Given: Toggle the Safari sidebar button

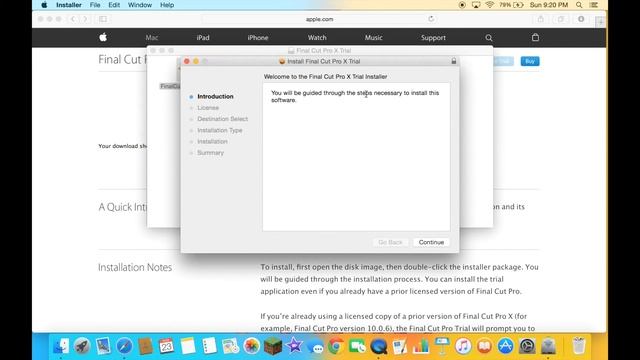Looking at the screenshot, I should tap(103, 19).
